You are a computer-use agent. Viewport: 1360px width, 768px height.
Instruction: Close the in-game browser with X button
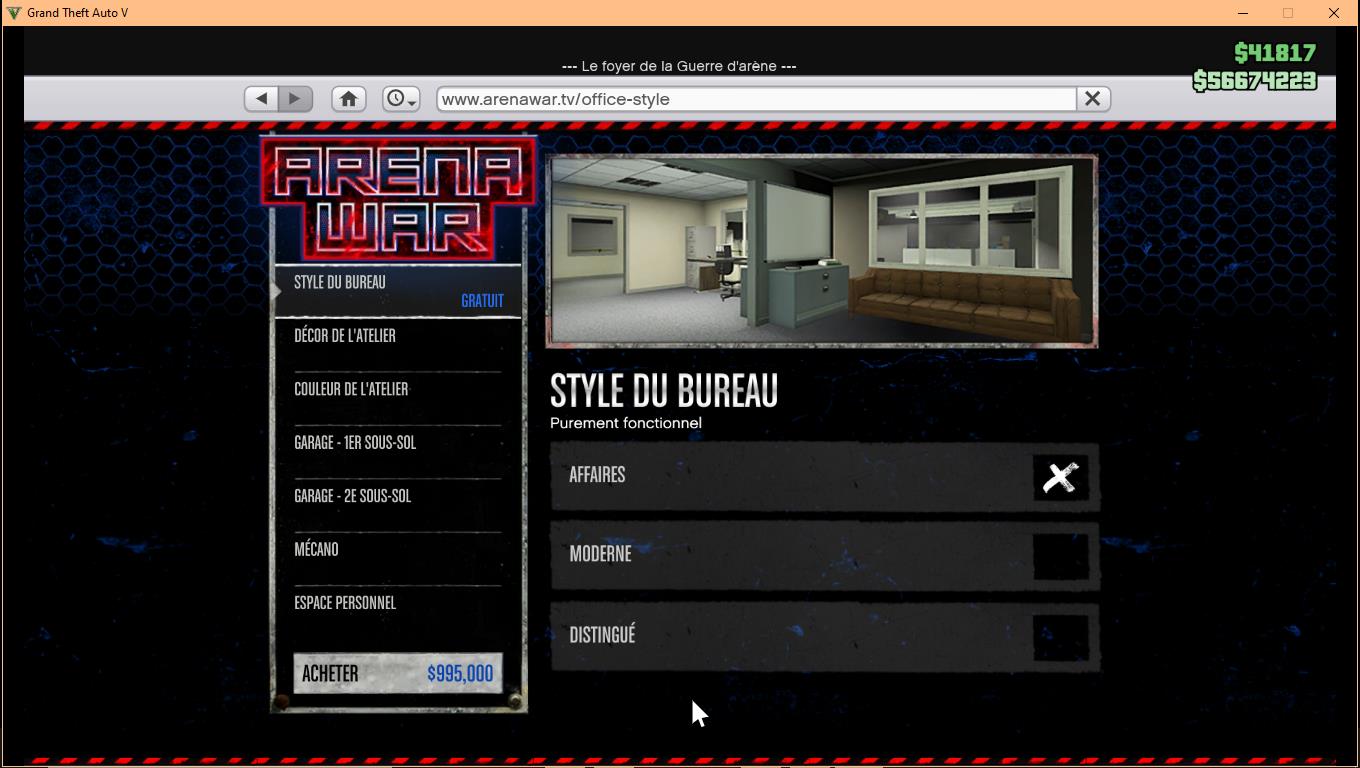(x=1092, y=99)
